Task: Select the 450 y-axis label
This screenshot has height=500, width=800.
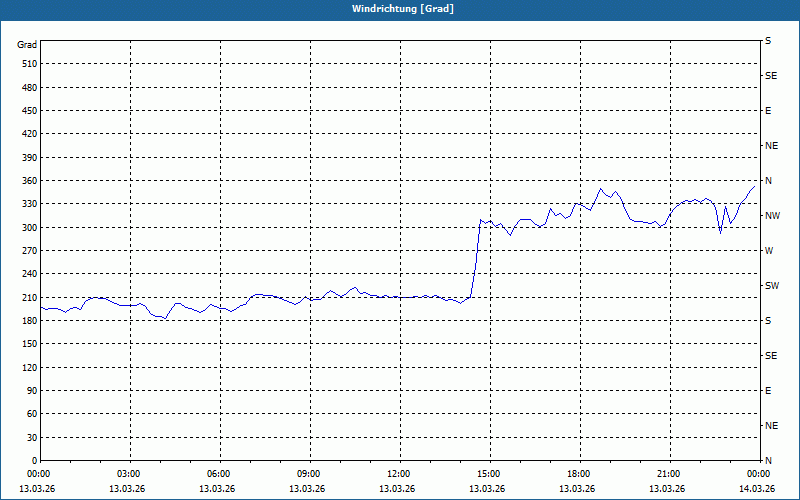Action: pyautogui.click(x=30, y=111)
